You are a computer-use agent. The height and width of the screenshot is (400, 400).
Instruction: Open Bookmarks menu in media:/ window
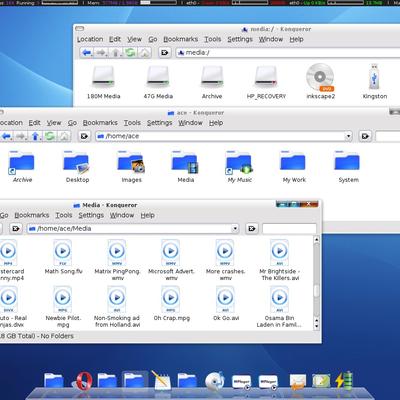180,39
